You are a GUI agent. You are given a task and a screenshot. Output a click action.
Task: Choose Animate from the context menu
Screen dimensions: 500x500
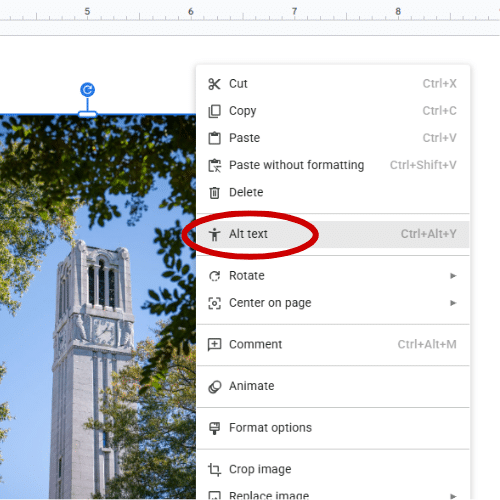333,386
